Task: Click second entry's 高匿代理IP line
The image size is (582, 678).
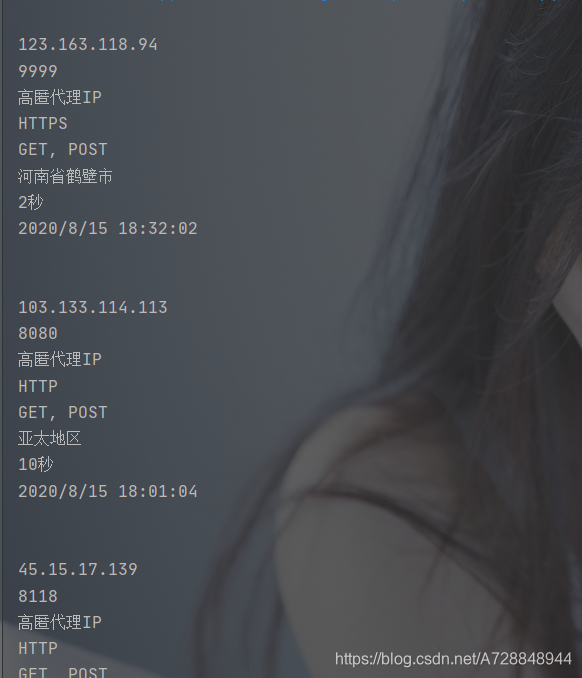Action: (60, 360)
